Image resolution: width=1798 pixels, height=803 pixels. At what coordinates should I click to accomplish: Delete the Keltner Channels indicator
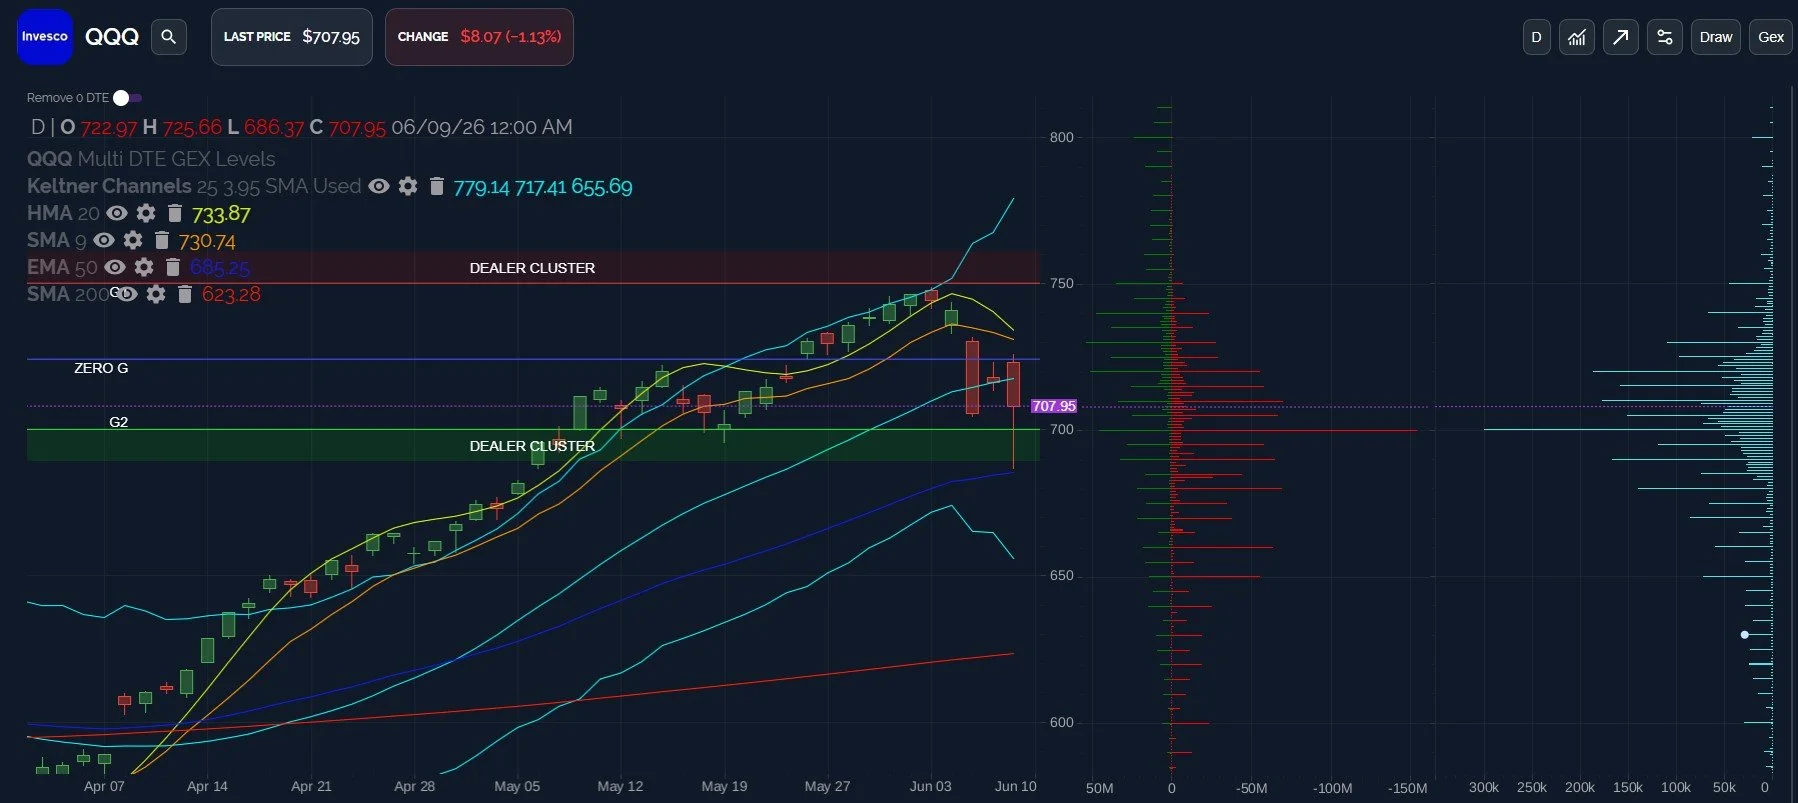point(436,186)
